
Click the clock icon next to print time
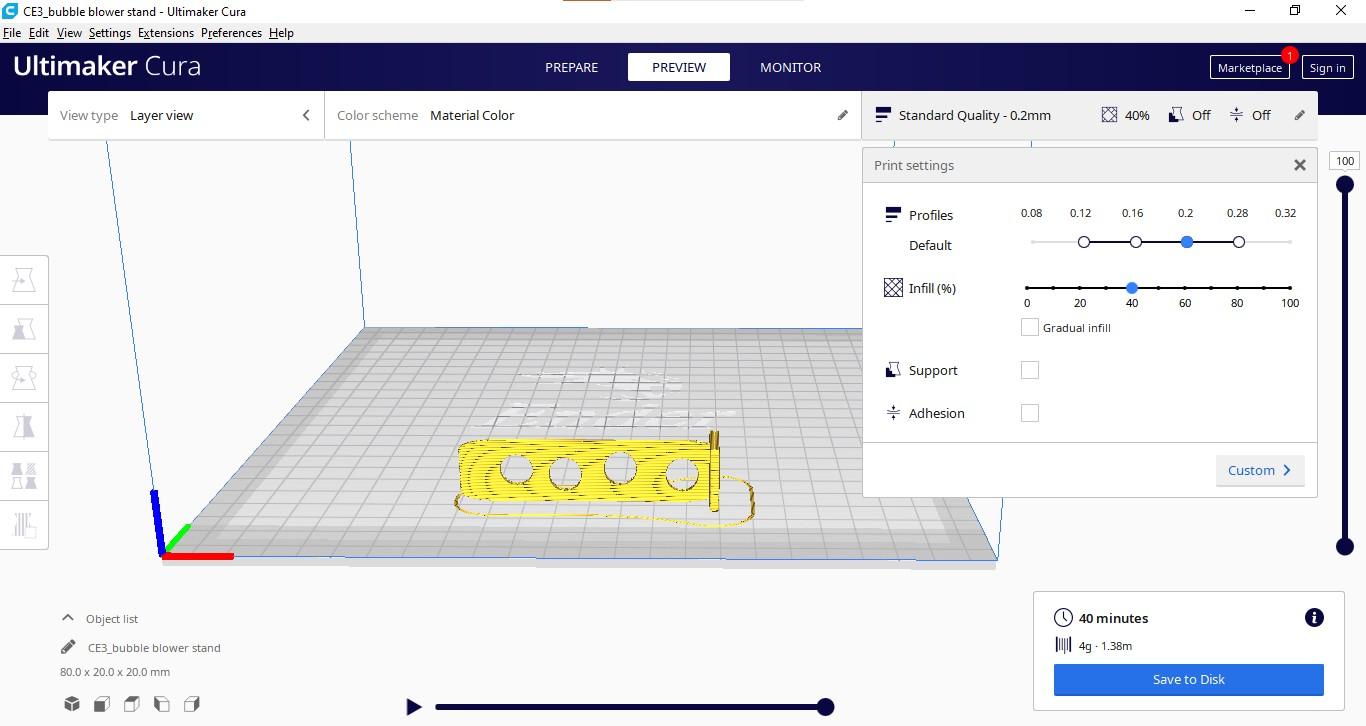point(1063,618)
